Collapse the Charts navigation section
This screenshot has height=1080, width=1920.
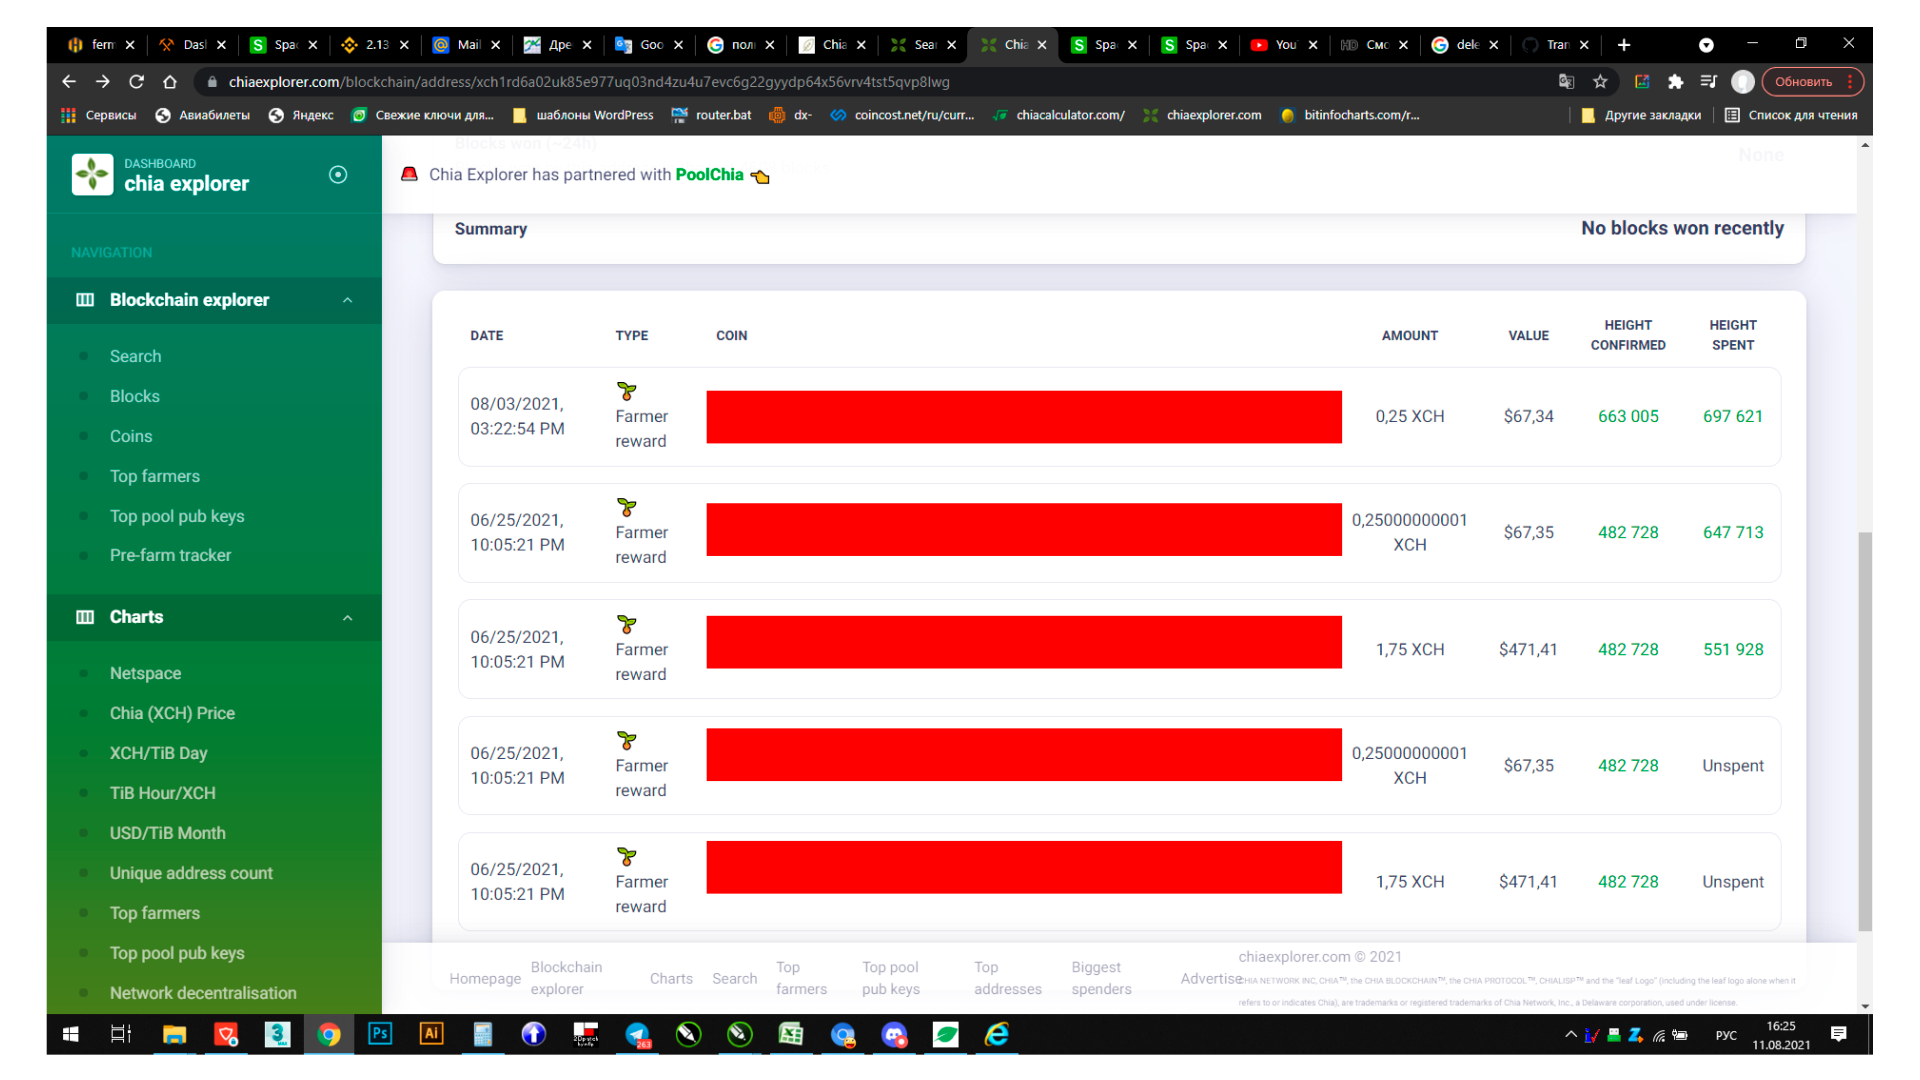click(x=347, y=618)
